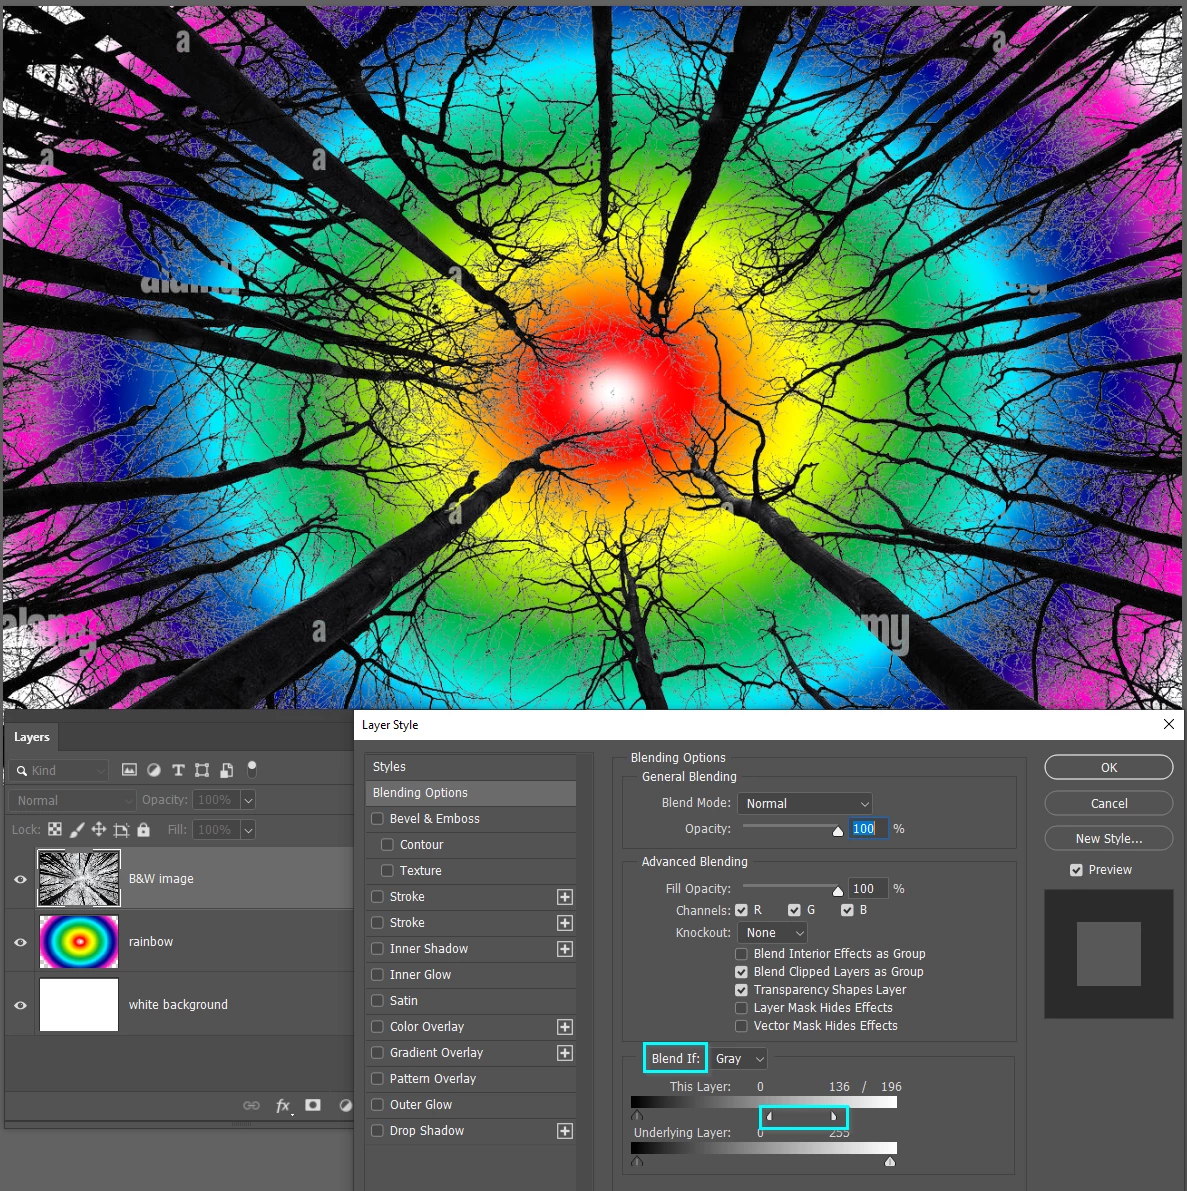Image resolution: width=1187 pixels, height=1191 pixels.
Task: Open the Drop Shadow settings
Action: click(x=427, y=1131)
